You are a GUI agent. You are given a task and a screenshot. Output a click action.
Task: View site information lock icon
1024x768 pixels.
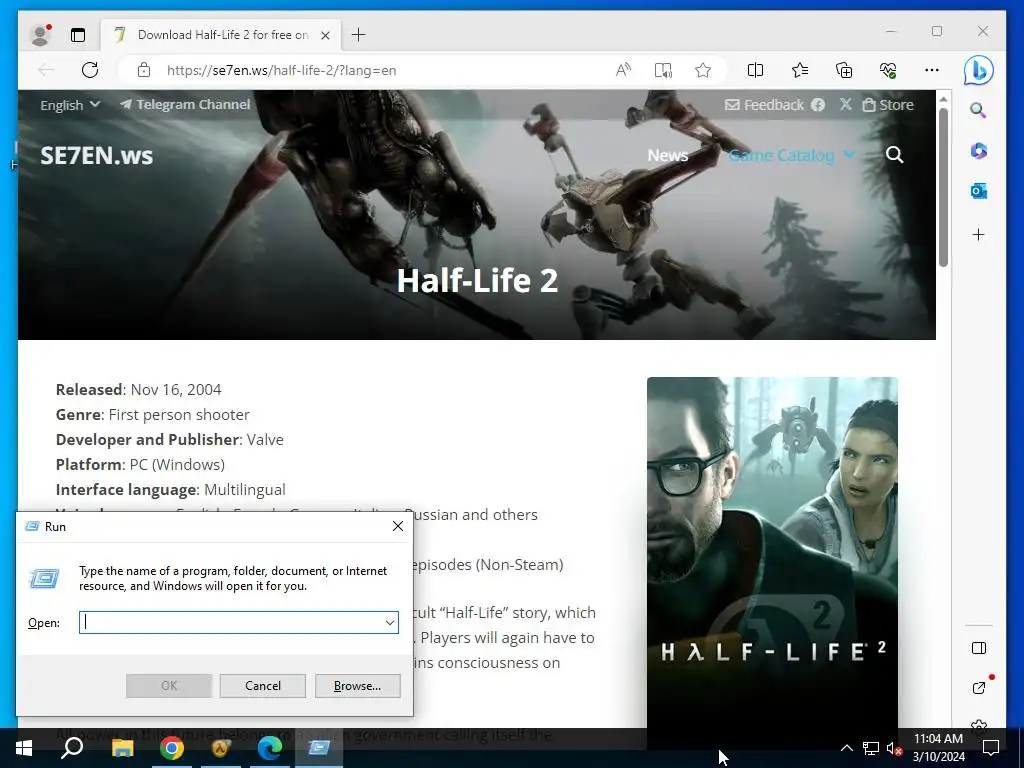pyautogui.click(x=144, y=70)
